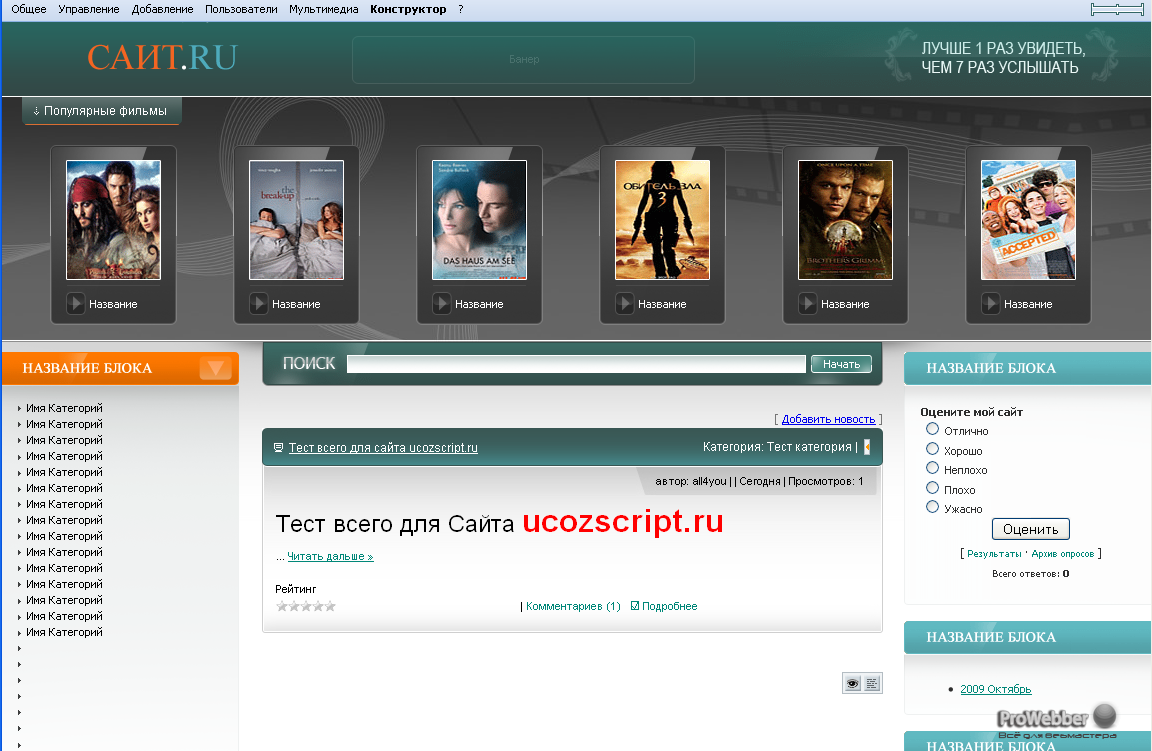Open the 2009 Октябрь archive link
The width and height of the screenshot is (1152, 751).
pyautogui.click(x=996, y=689)
